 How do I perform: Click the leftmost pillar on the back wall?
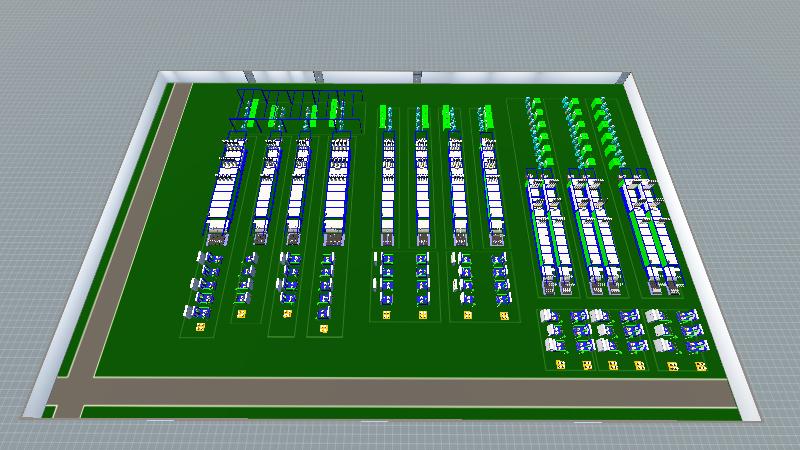point(251,76)
